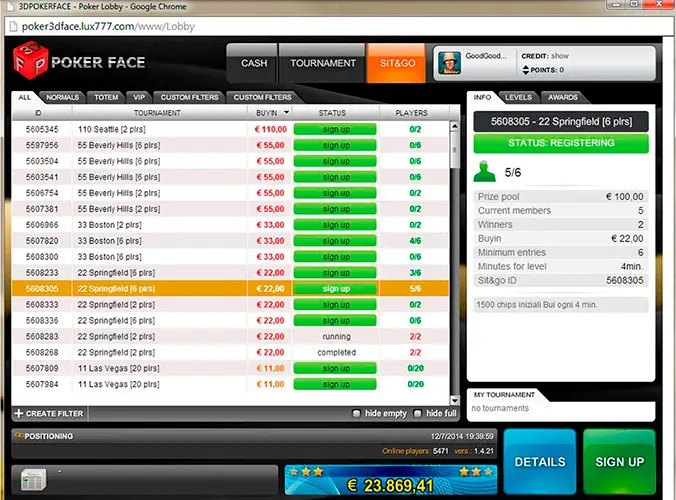Click the plus icon beside Create Filter

[x=19, y=413]
